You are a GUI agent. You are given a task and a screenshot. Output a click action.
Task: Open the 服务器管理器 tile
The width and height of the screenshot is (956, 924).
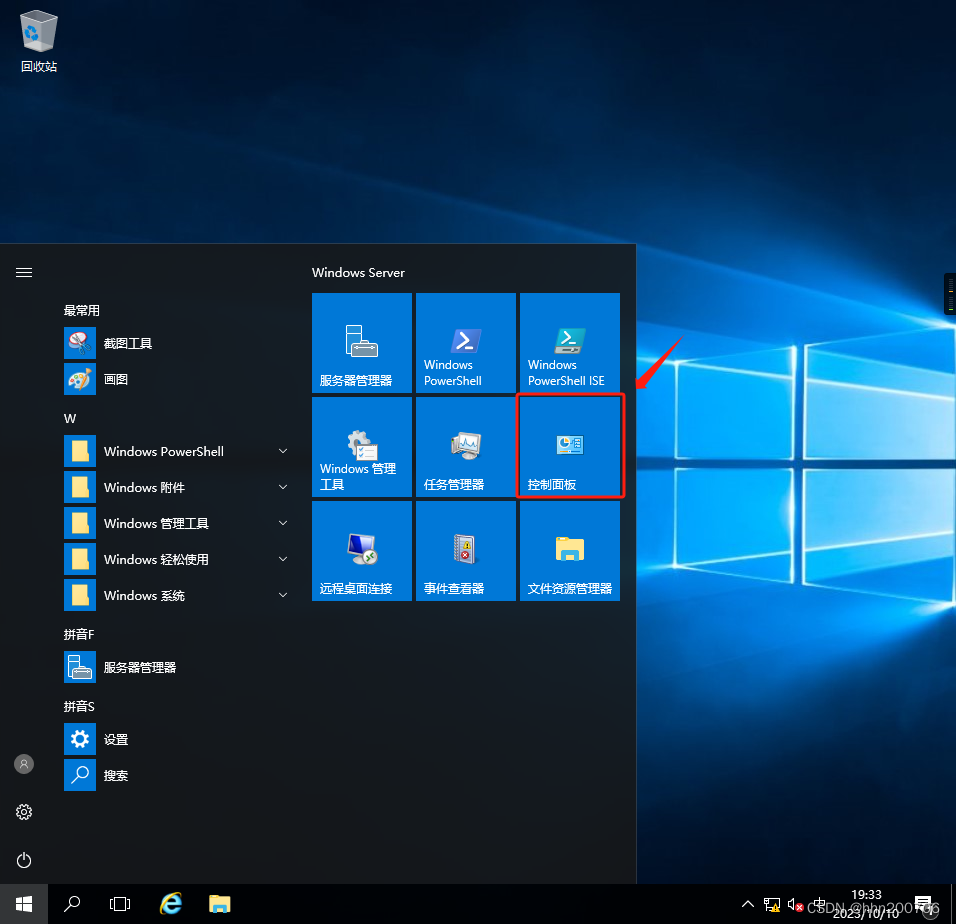coord(362,343)
